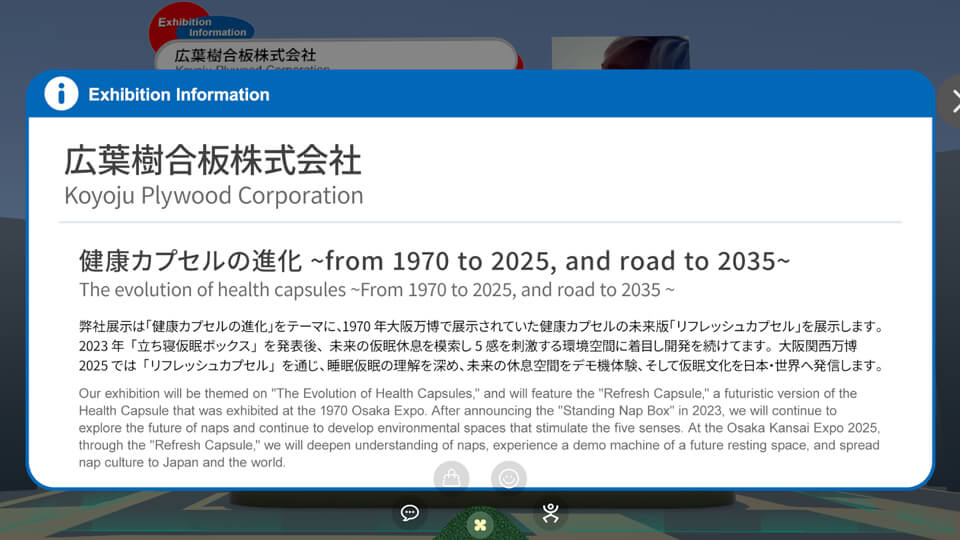Image resolution: width=960 pixels, height=540 pixels.
Task: Click the photo thumbnail behind the dialog
Action: [620, 53]
